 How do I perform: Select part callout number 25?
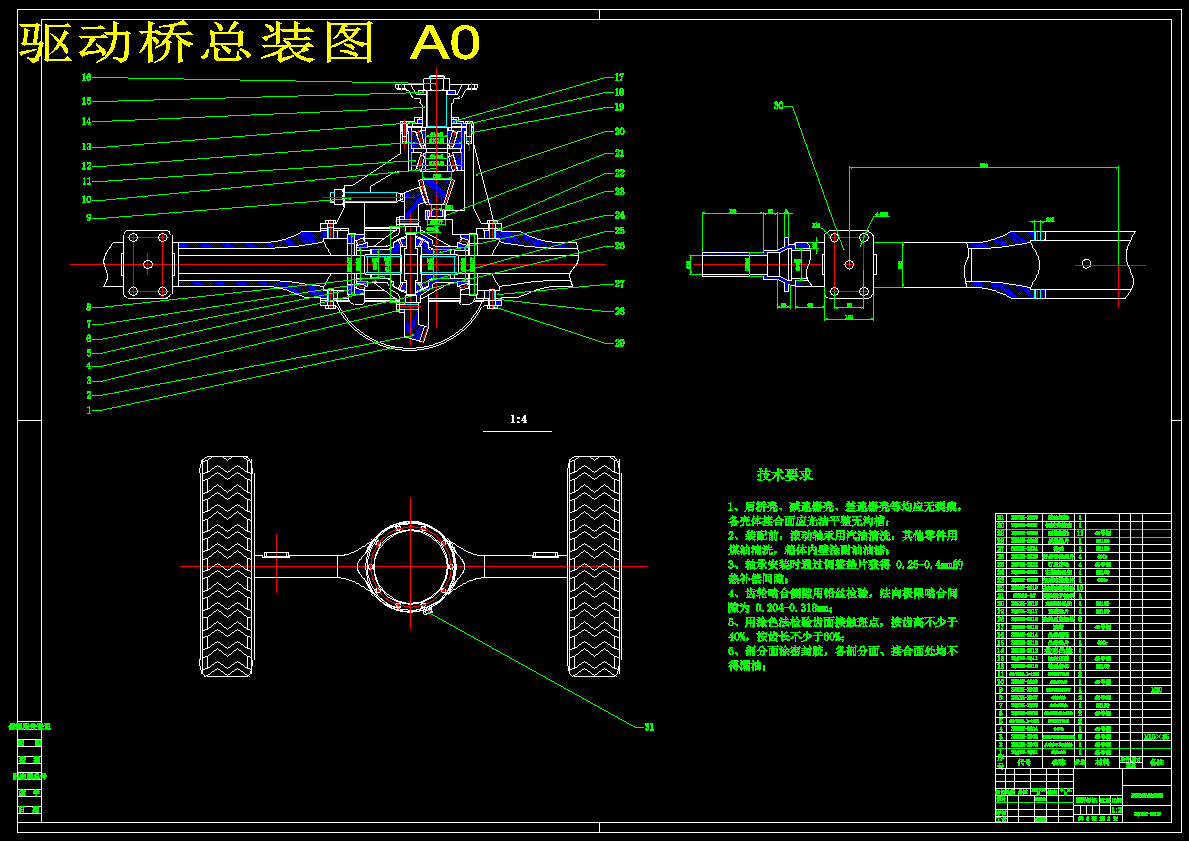coord(620,231)
